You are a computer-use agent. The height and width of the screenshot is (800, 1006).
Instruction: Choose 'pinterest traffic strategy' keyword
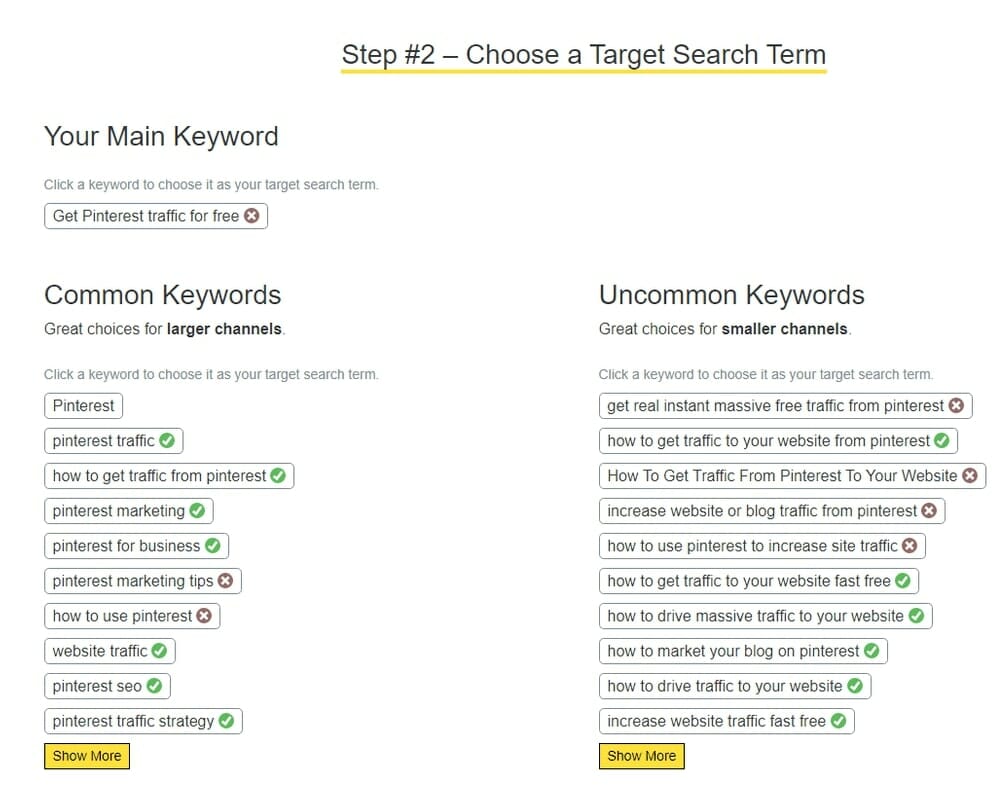[x=132, y=721]
